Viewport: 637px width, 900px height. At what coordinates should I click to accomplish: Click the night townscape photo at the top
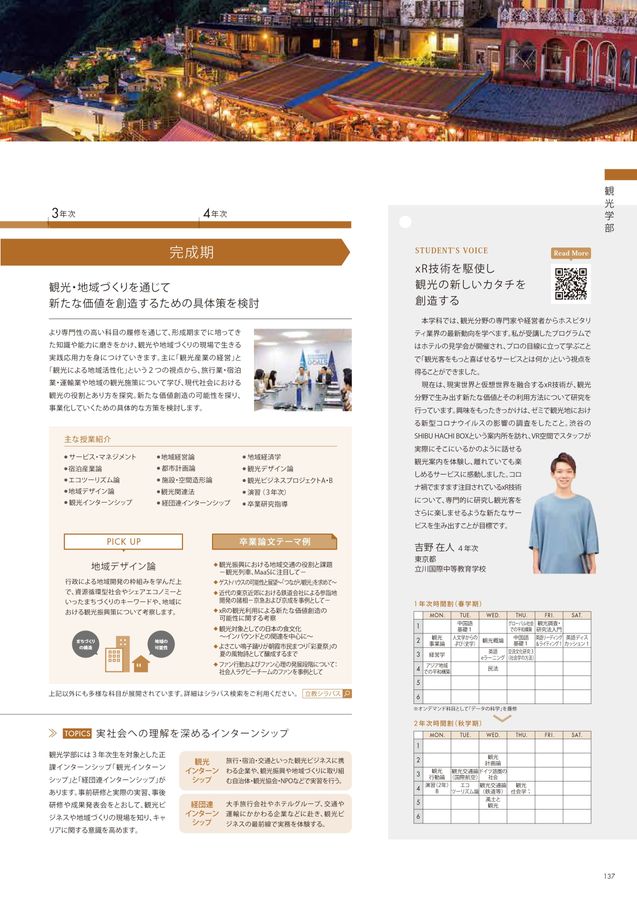coord(318,70)
